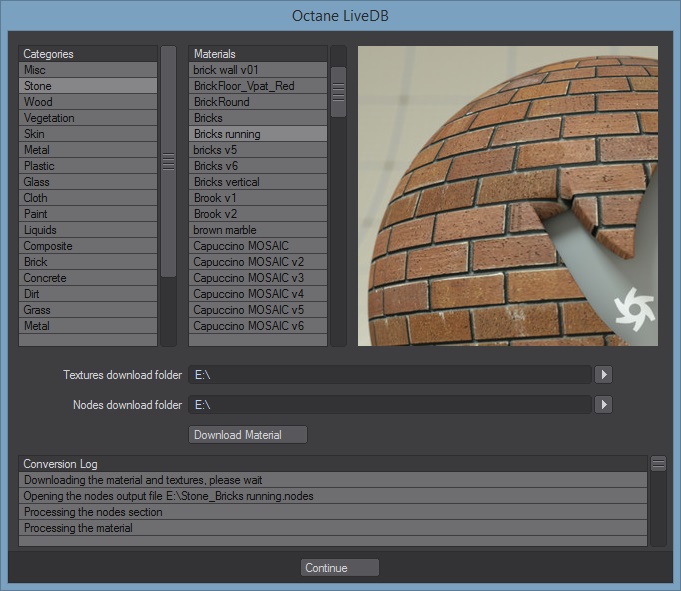This screenshot has width=681, height=591.
Task: Pick the Plastic category
Action: tap(88, 166)
